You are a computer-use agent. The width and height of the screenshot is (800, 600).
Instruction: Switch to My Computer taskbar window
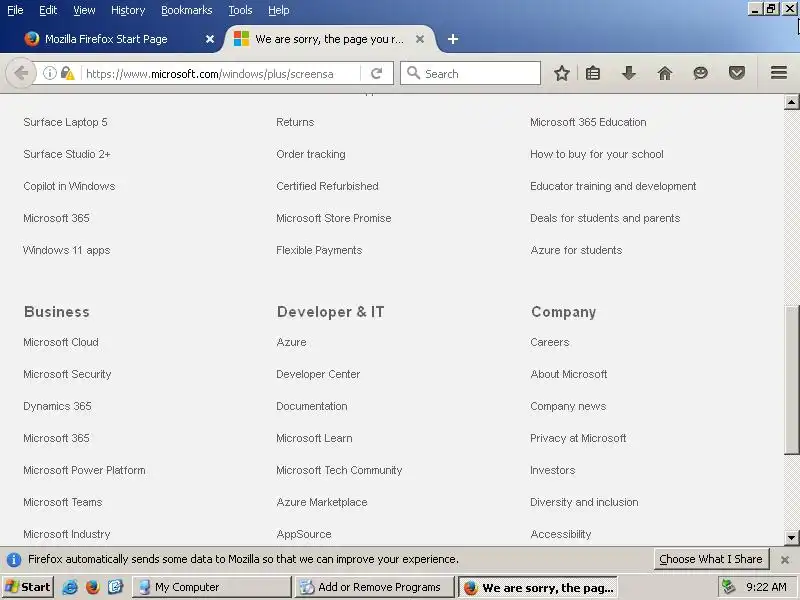pos(212,587)
